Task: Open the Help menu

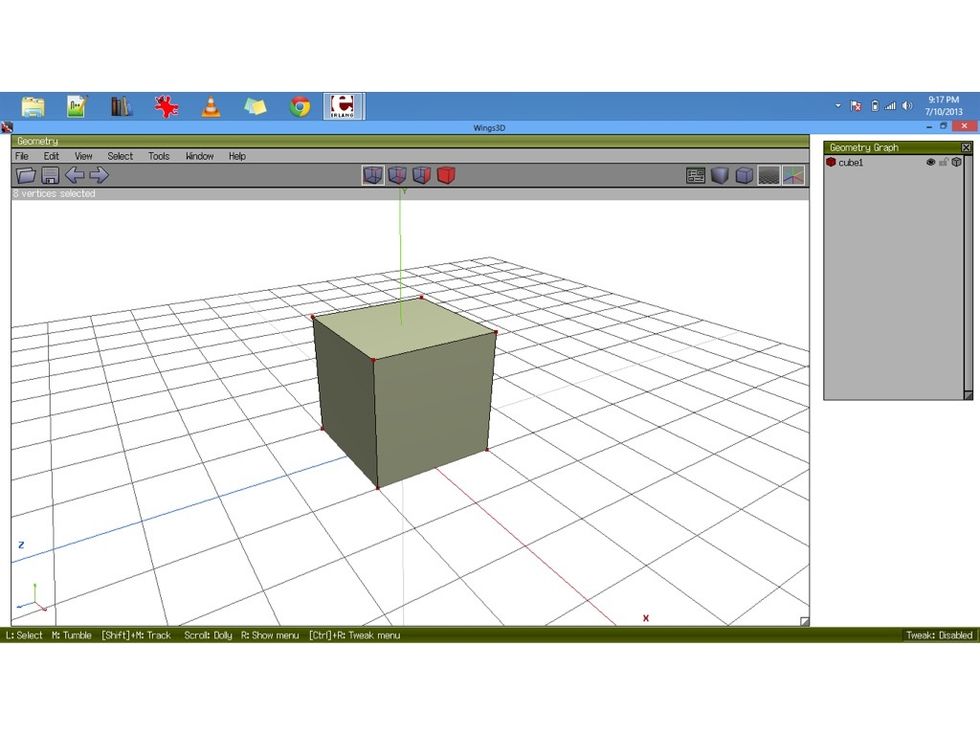Action: point(237,156)
